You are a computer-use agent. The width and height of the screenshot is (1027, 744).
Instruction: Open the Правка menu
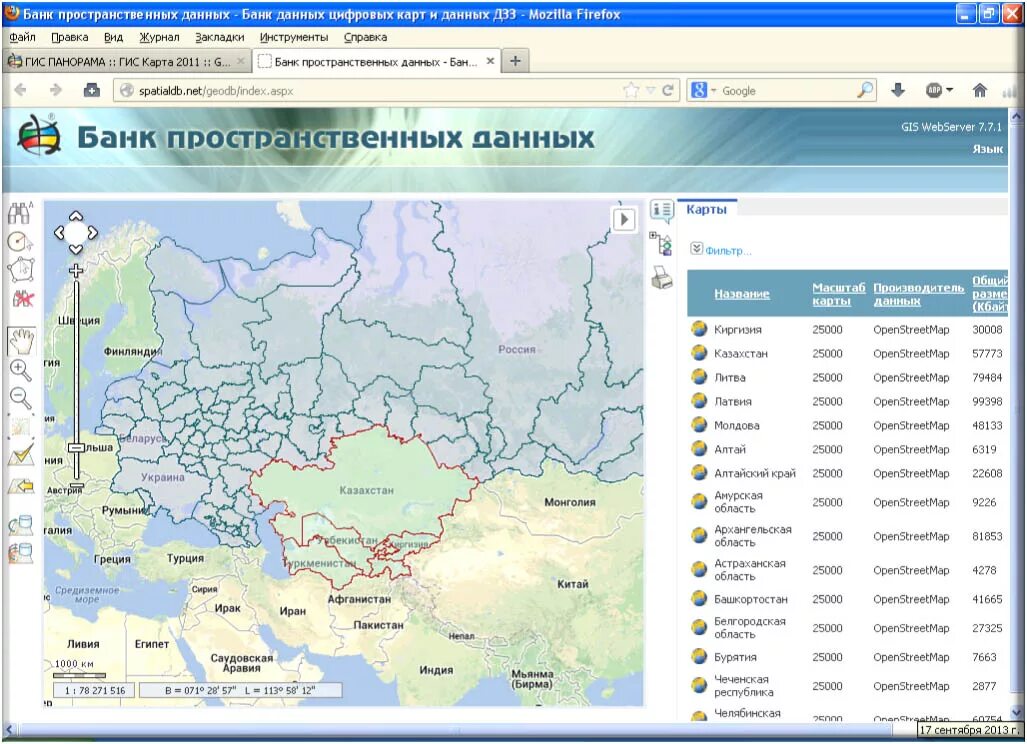(x=69, y=37)
